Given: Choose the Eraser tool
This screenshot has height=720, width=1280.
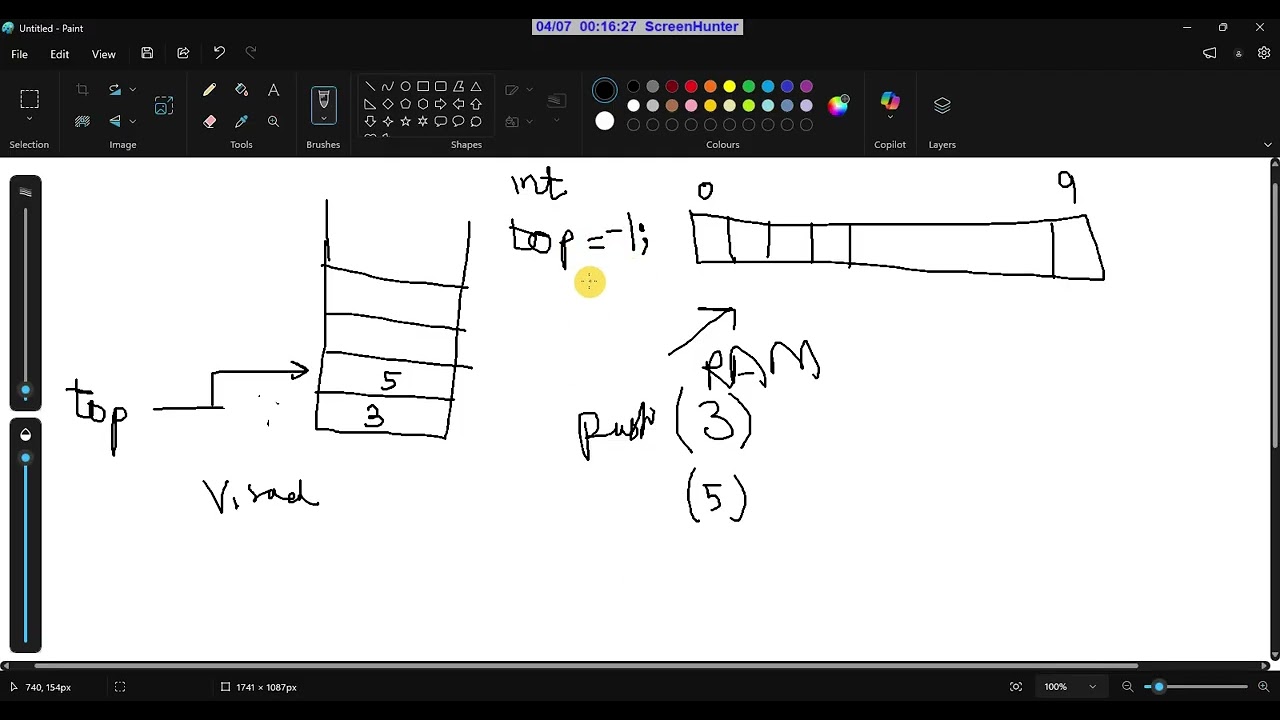Looking at the screenshot, I should [x=209, y=121].
